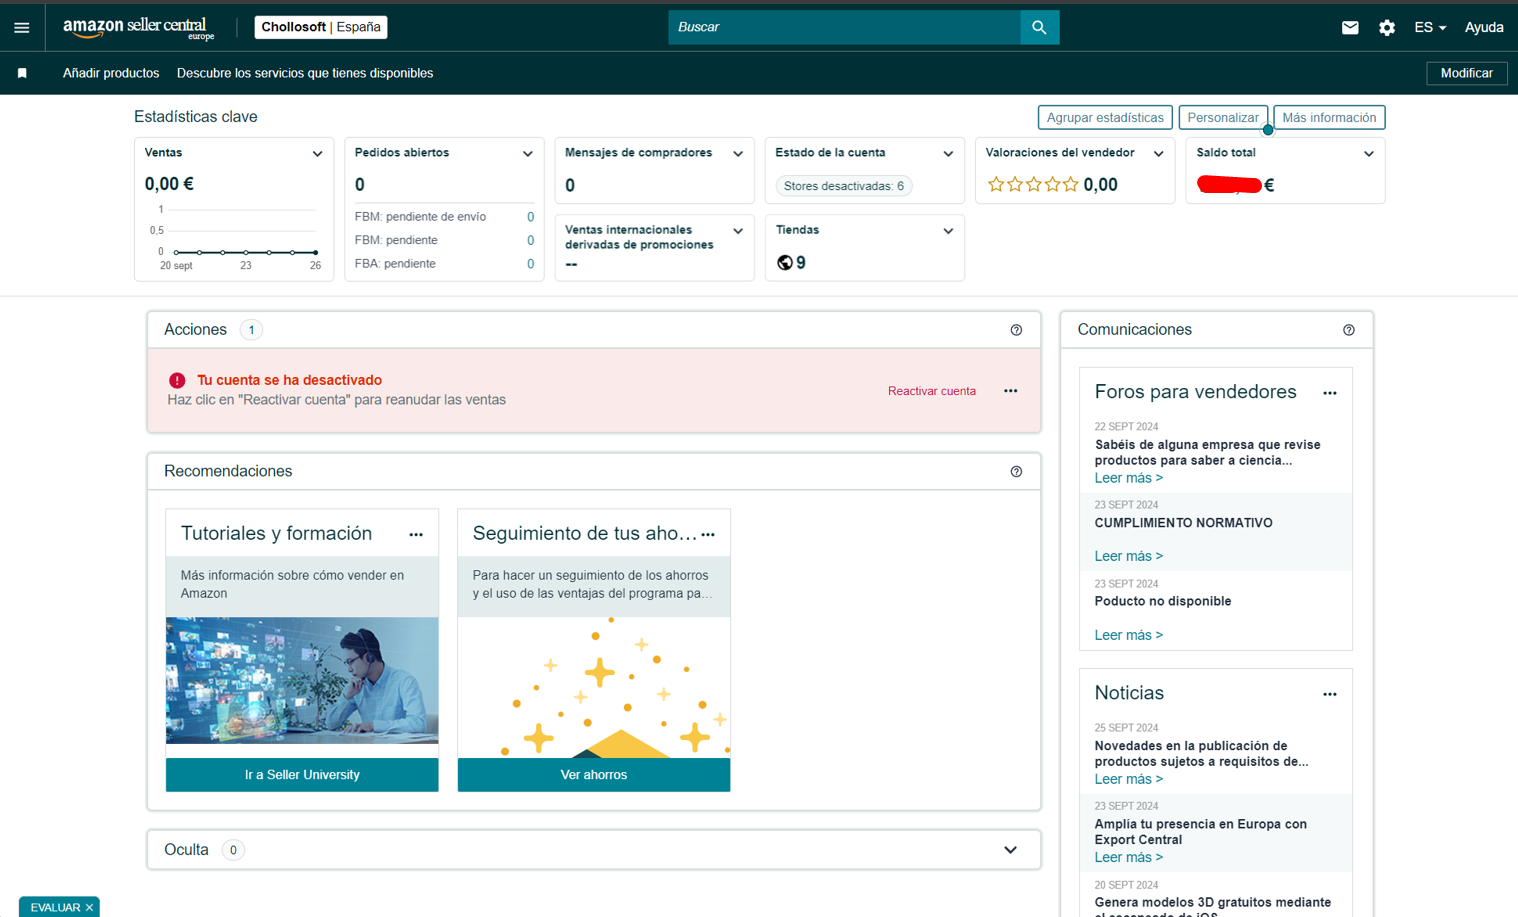Image resolution: width=1518 pixels, height=917 pixels.
Task: Open options menu for Noticias section
Action: coord(1330,694)
